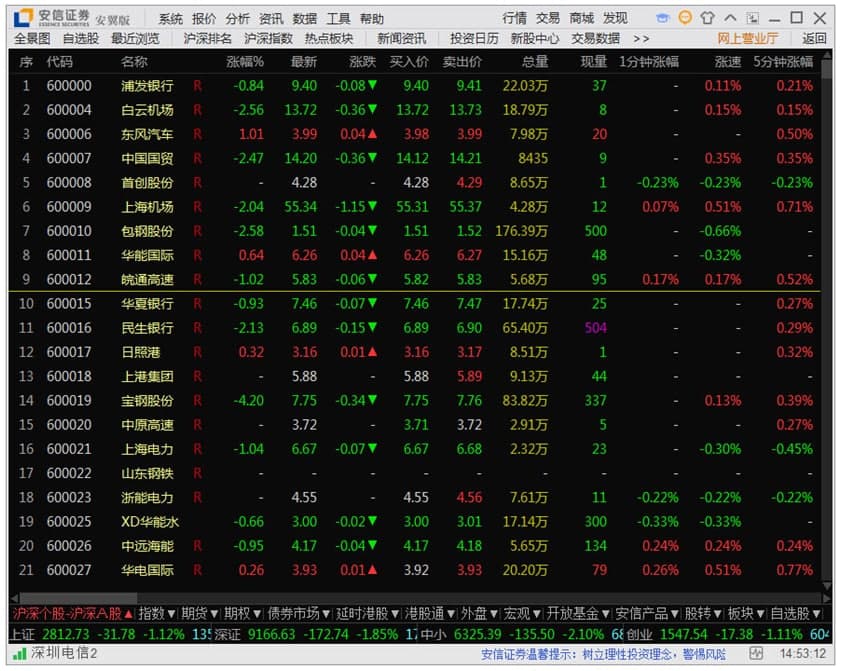
Task: Click the green signal strength icon
Action: 20,653
